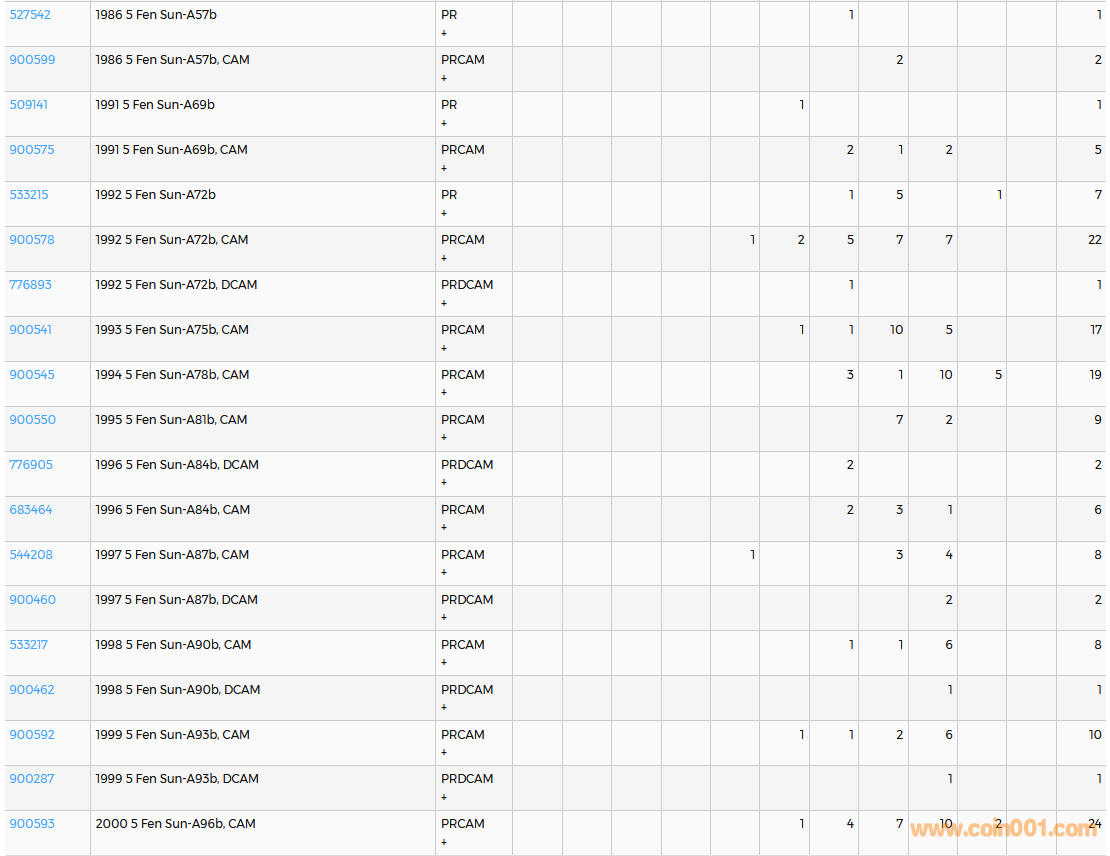Click the 509141 coin ID link
1110x856 pixels.
(x=28, y=105)
